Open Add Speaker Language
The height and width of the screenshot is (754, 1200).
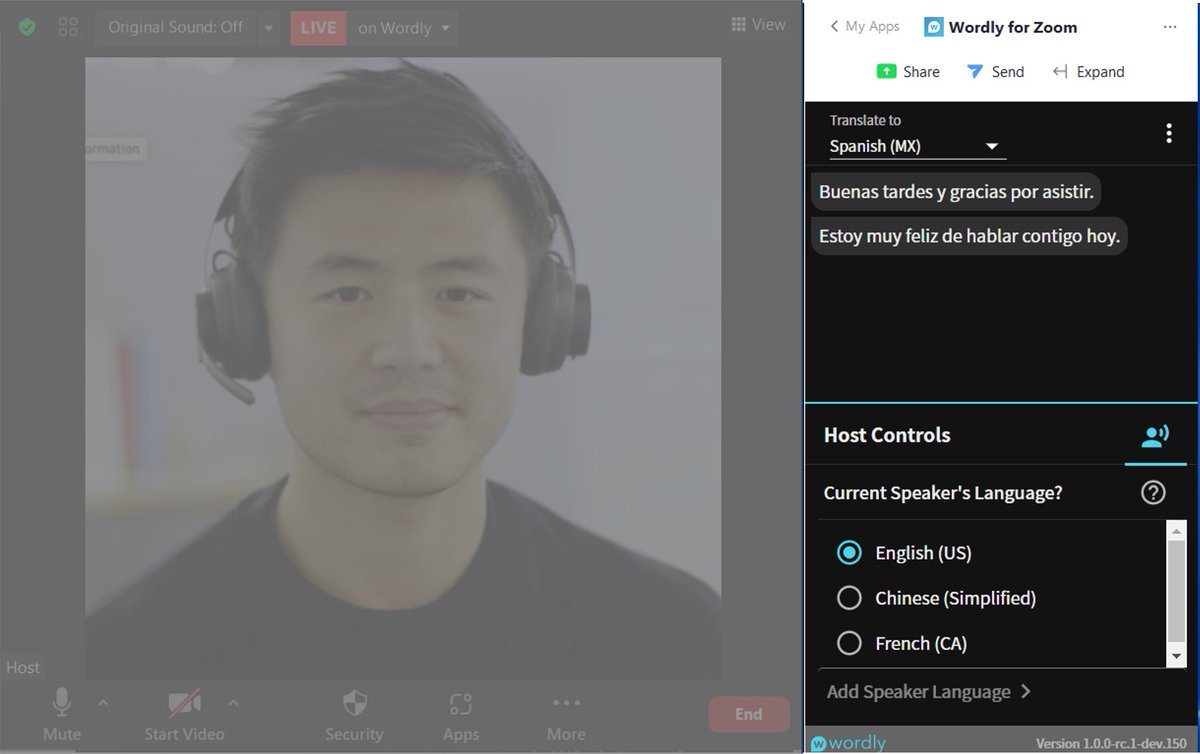[x=929, y=692]
